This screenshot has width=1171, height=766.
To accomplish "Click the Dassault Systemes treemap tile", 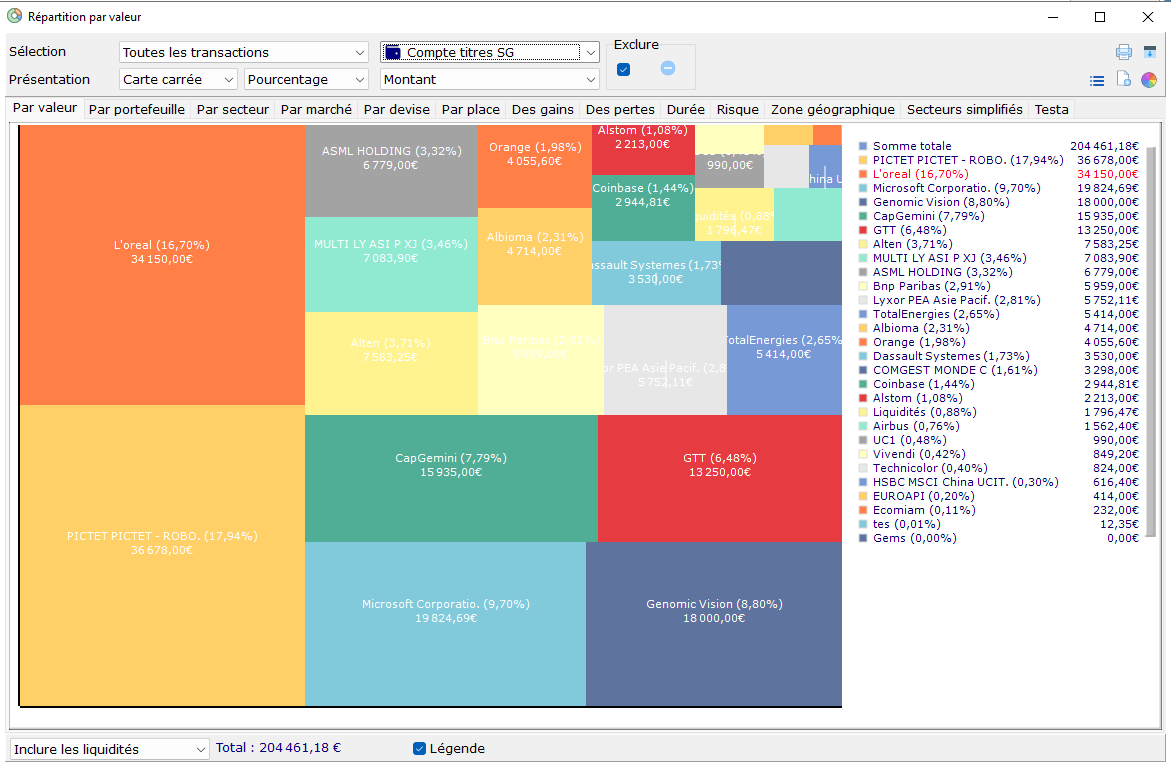I will pos(656,273).
